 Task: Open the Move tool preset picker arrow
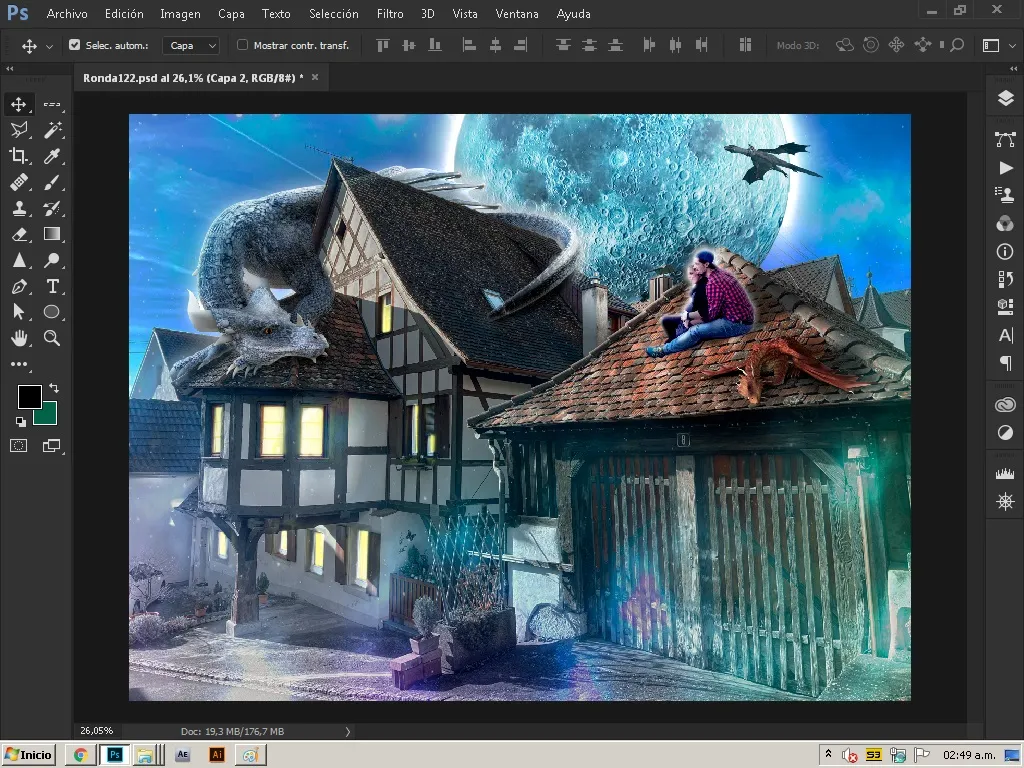(x=49, y=46)
